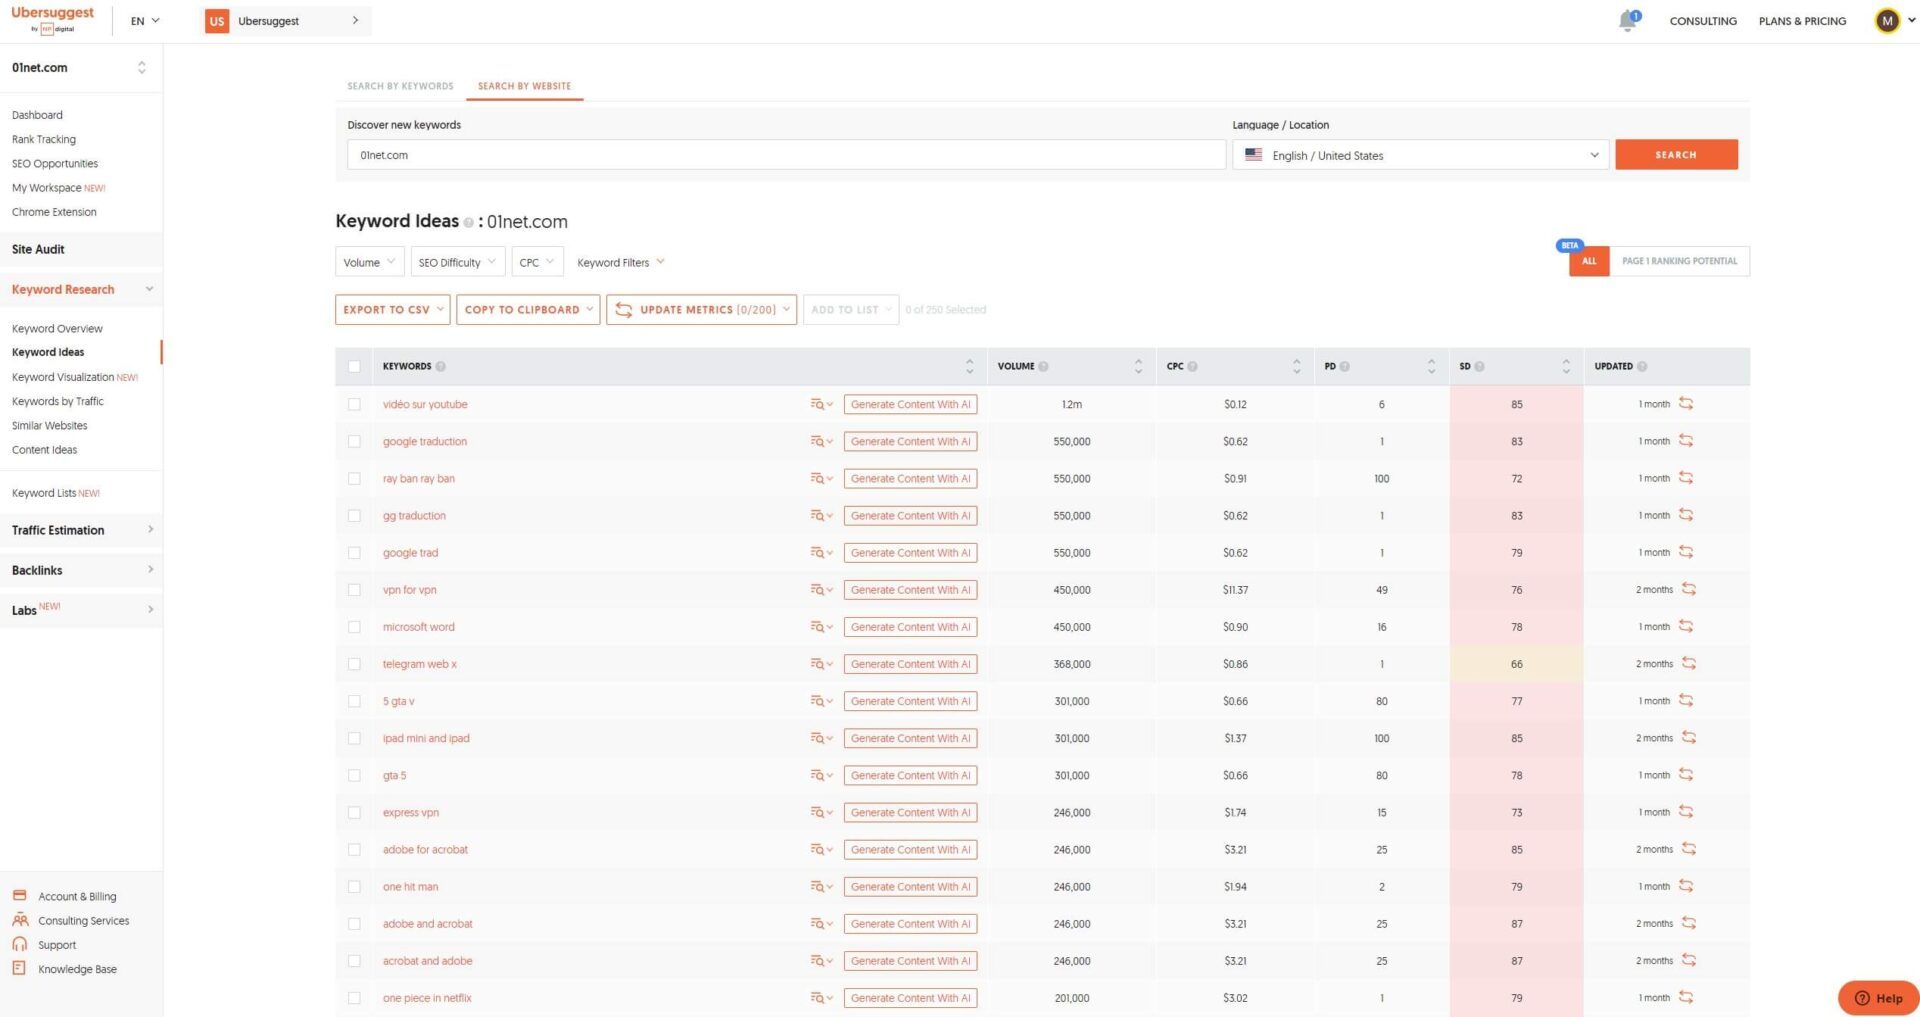Tick checkbox for one piece in netflix
This screenshot has width=1920, height=1017.
coord(354,997)
